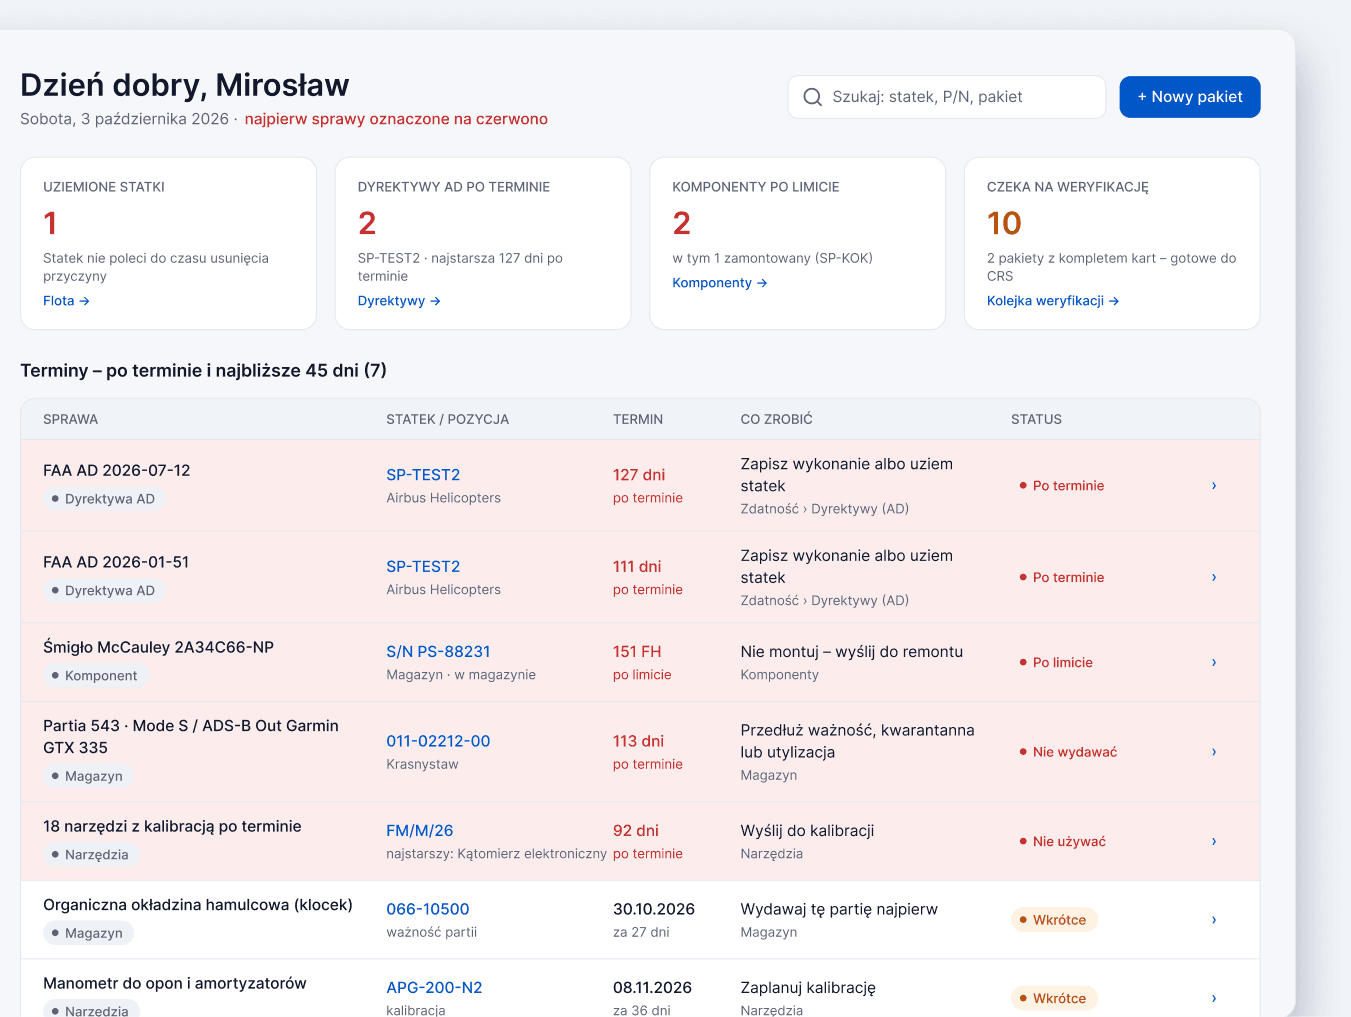Open S/N PS-88231 component link

tap(438, 652)
